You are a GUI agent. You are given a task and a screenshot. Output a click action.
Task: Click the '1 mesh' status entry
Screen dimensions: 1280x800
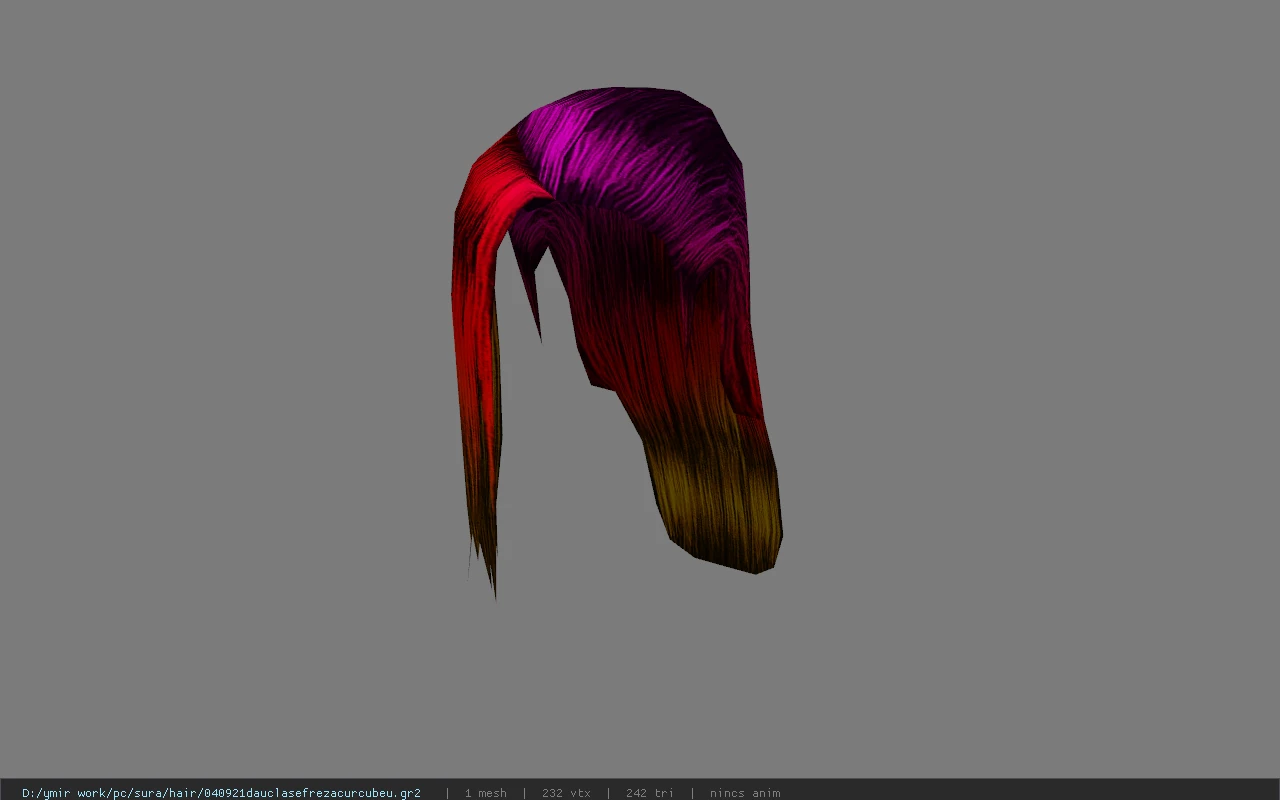pos(485,793)
